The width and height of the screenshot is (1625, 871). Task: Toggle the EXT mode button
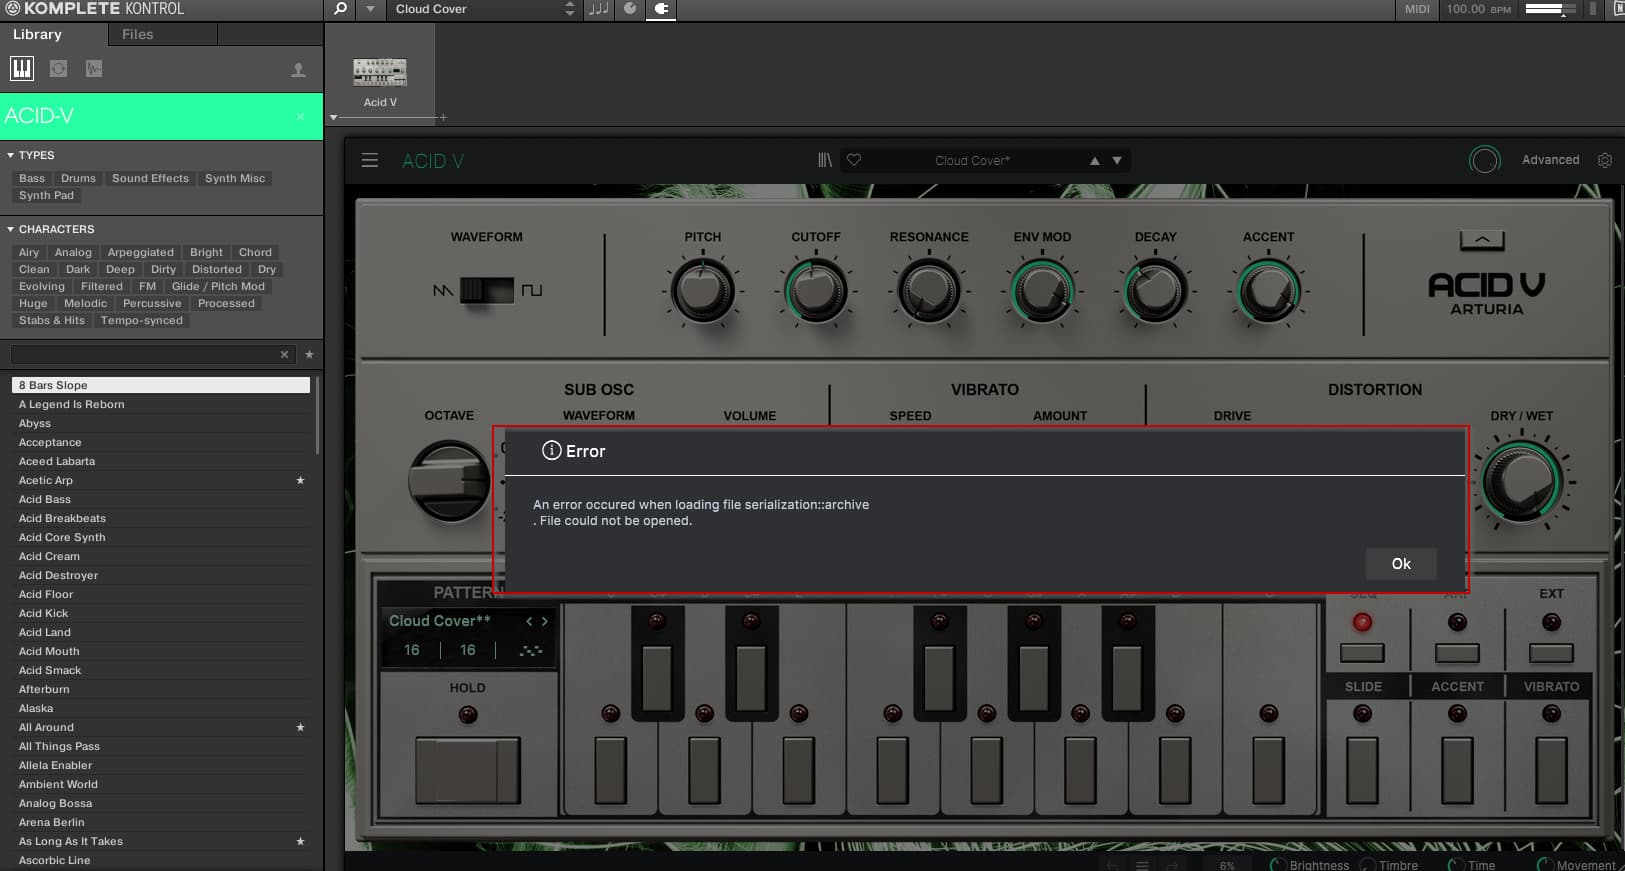[1551, 653]
